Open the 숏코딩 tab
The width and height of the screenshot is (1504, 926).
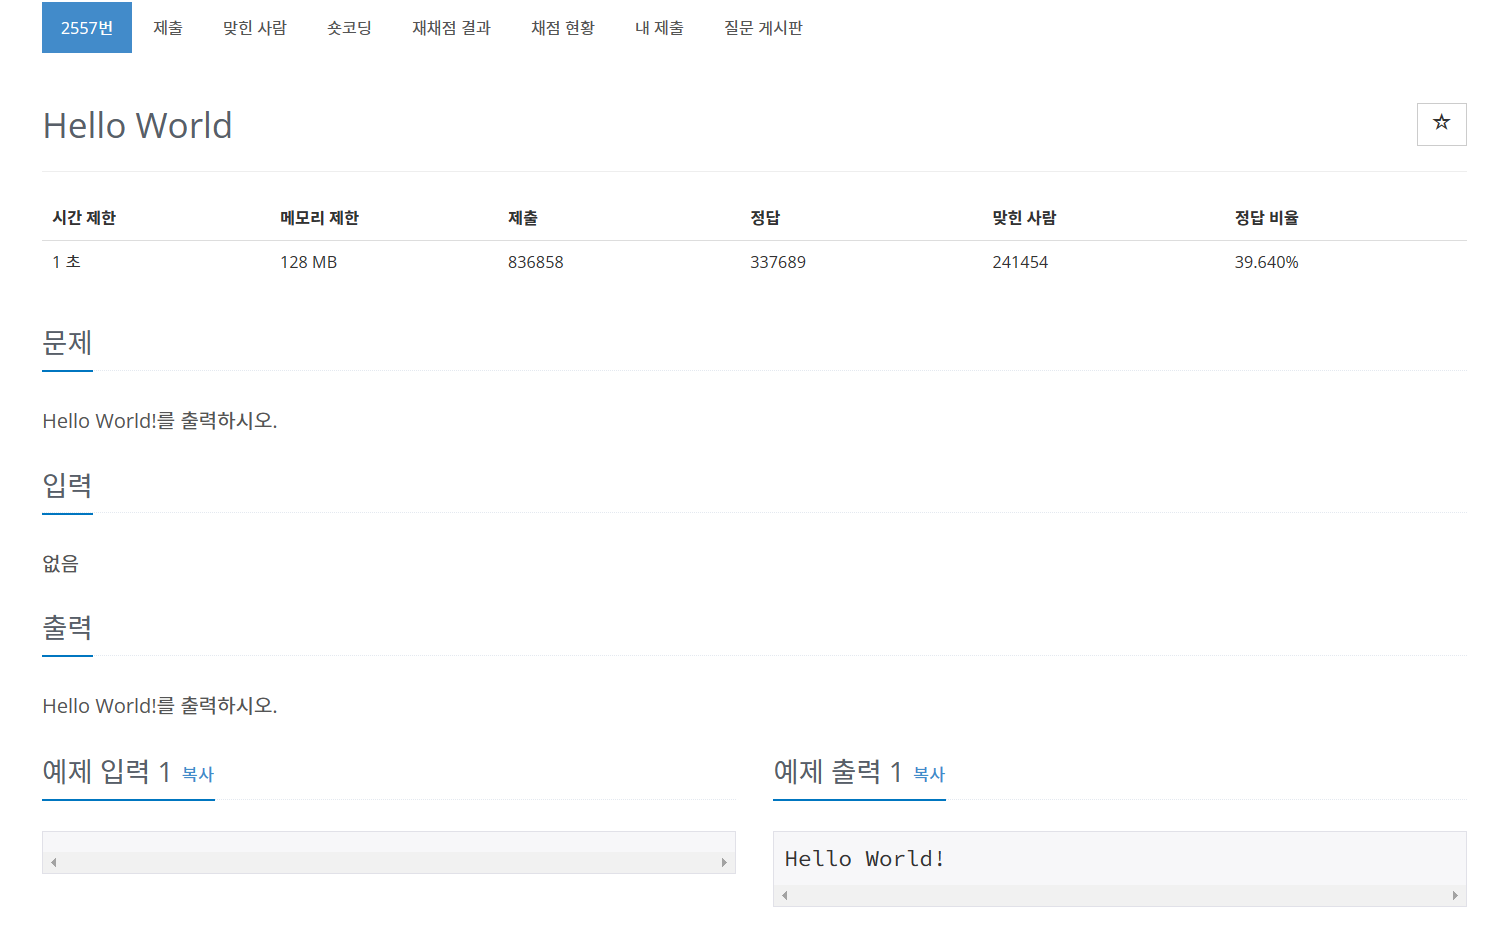click(348, 28)
